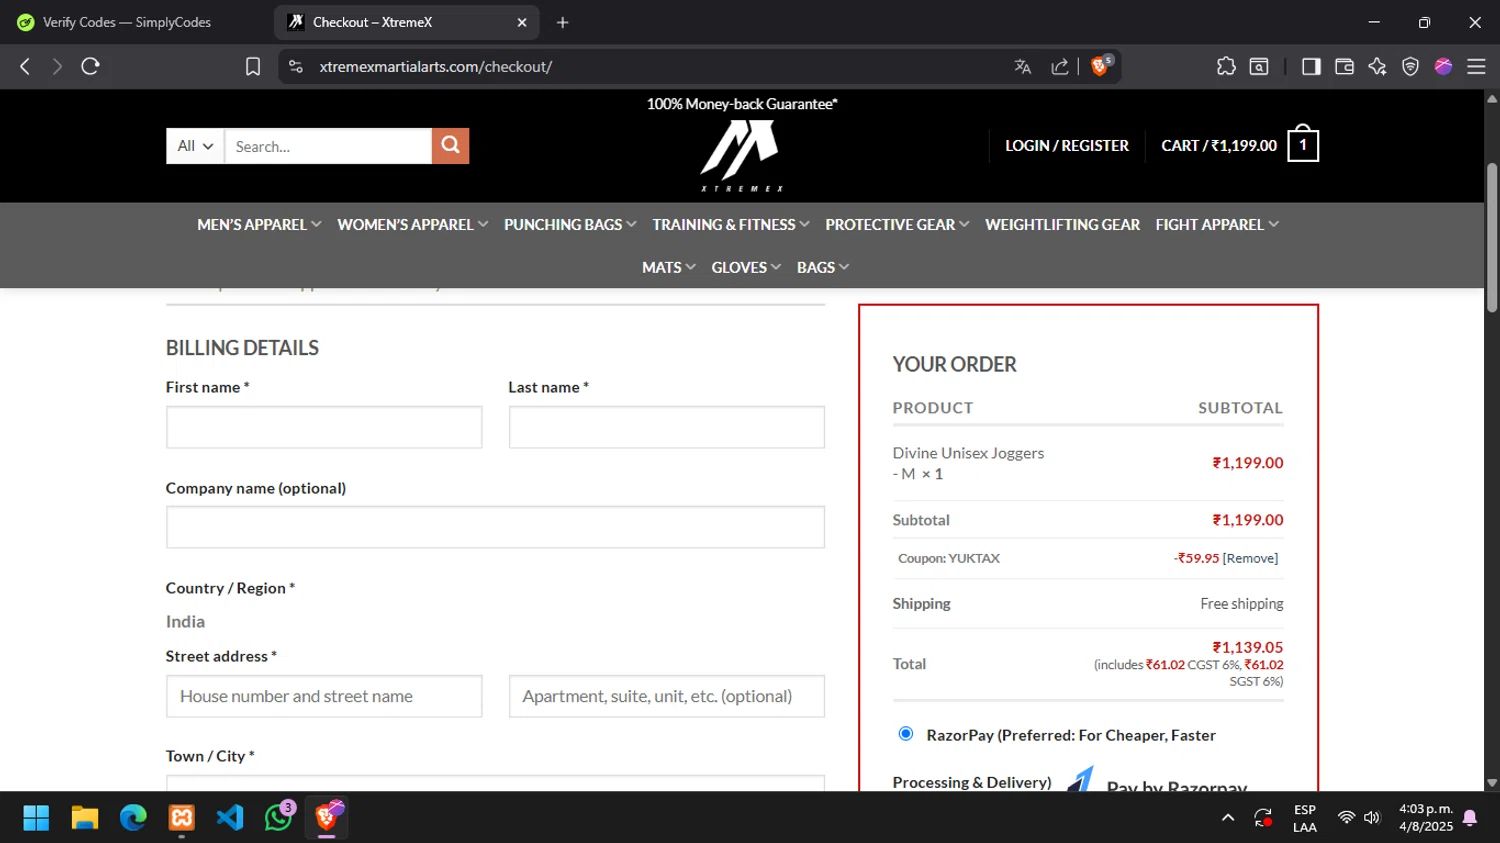Expand Fight Apparel menu

tap(1217, 225)
